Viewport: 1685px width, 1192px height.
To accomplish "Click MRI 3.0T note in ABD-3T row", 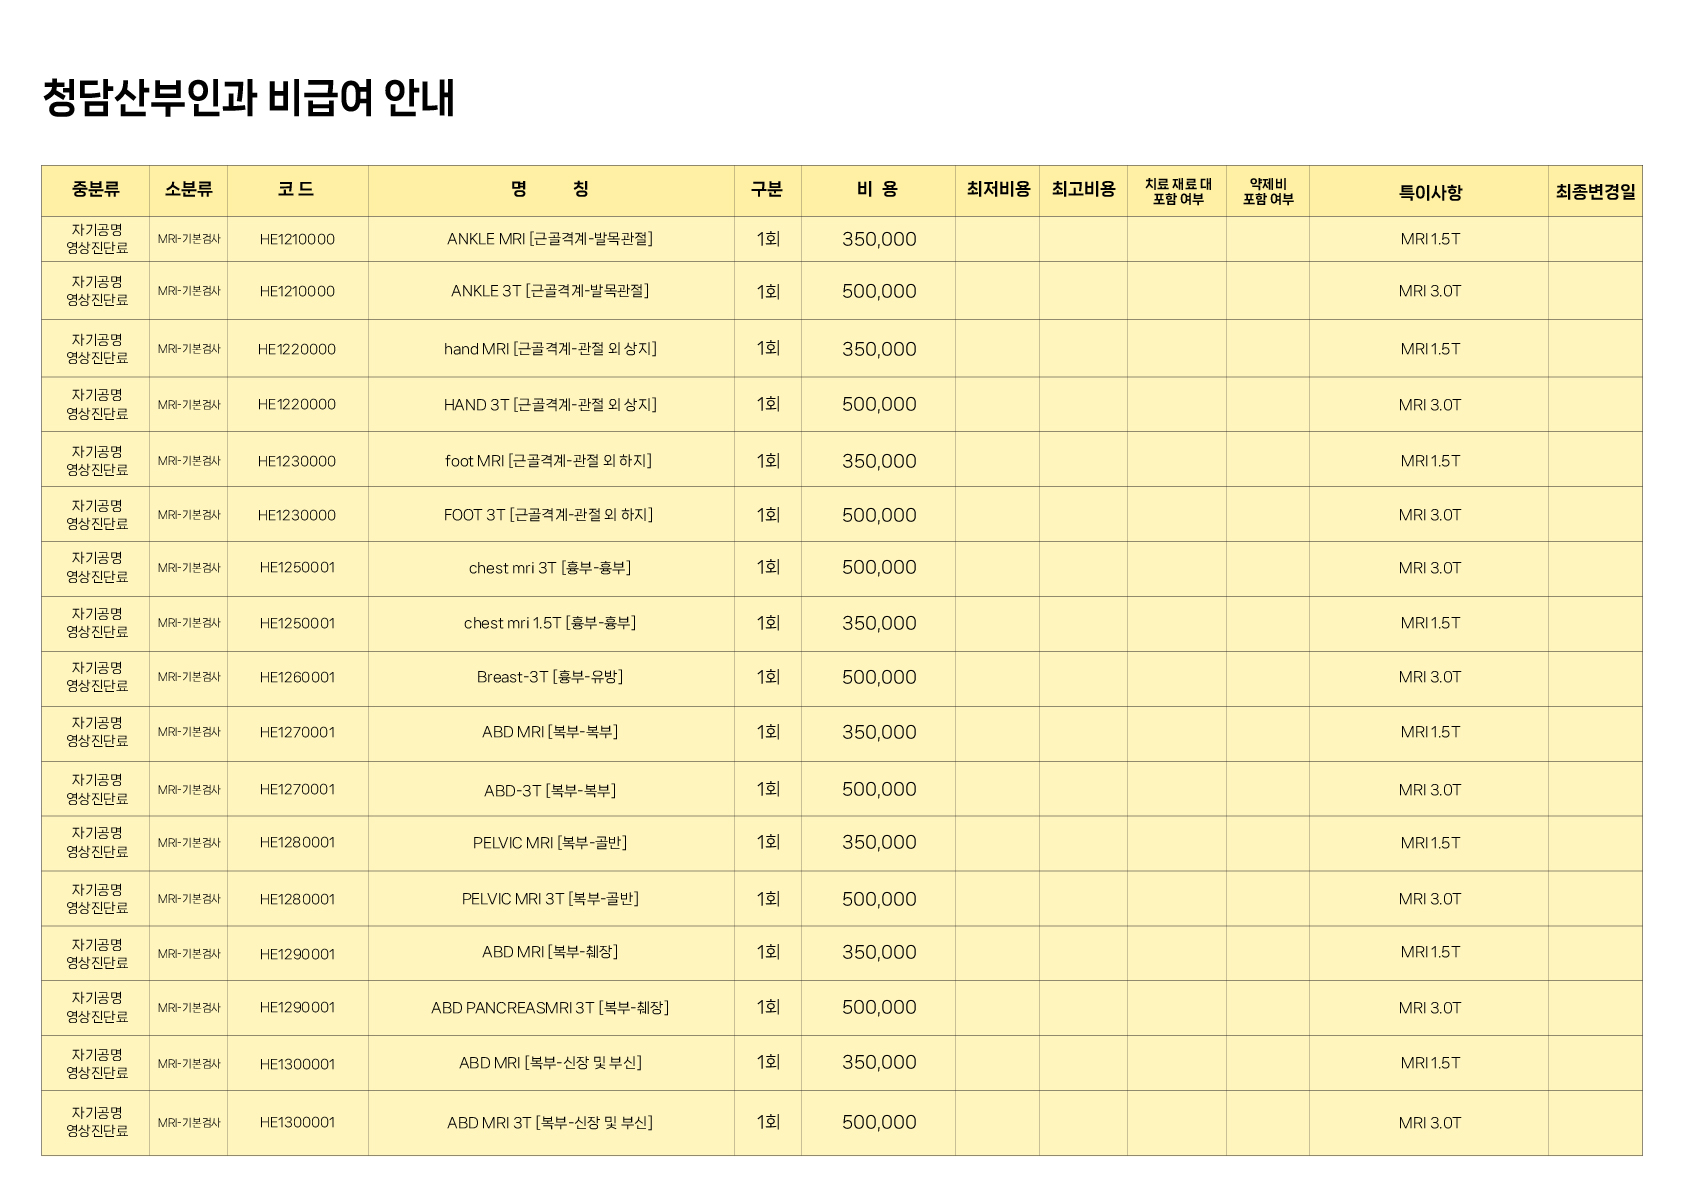I will click(1430, 790).
